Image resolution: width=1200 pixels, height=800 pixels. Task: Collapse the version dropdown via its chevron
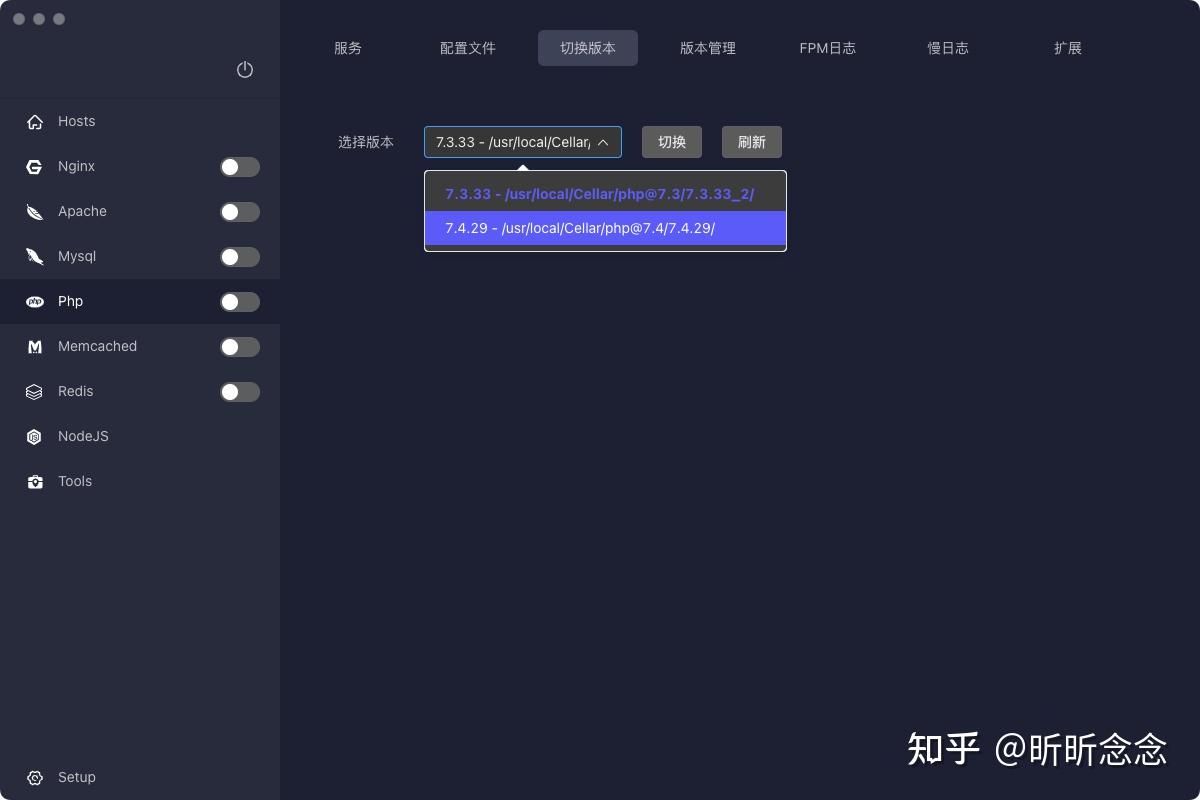(x=604, y=142)
